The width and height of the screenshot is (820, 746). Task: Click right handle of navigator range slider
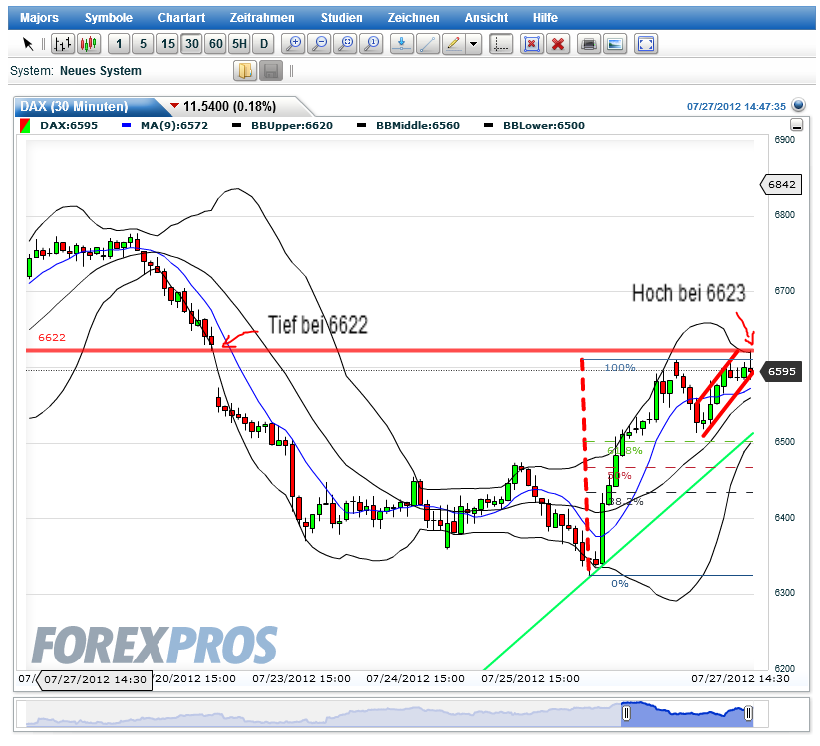tap(748, 713)
